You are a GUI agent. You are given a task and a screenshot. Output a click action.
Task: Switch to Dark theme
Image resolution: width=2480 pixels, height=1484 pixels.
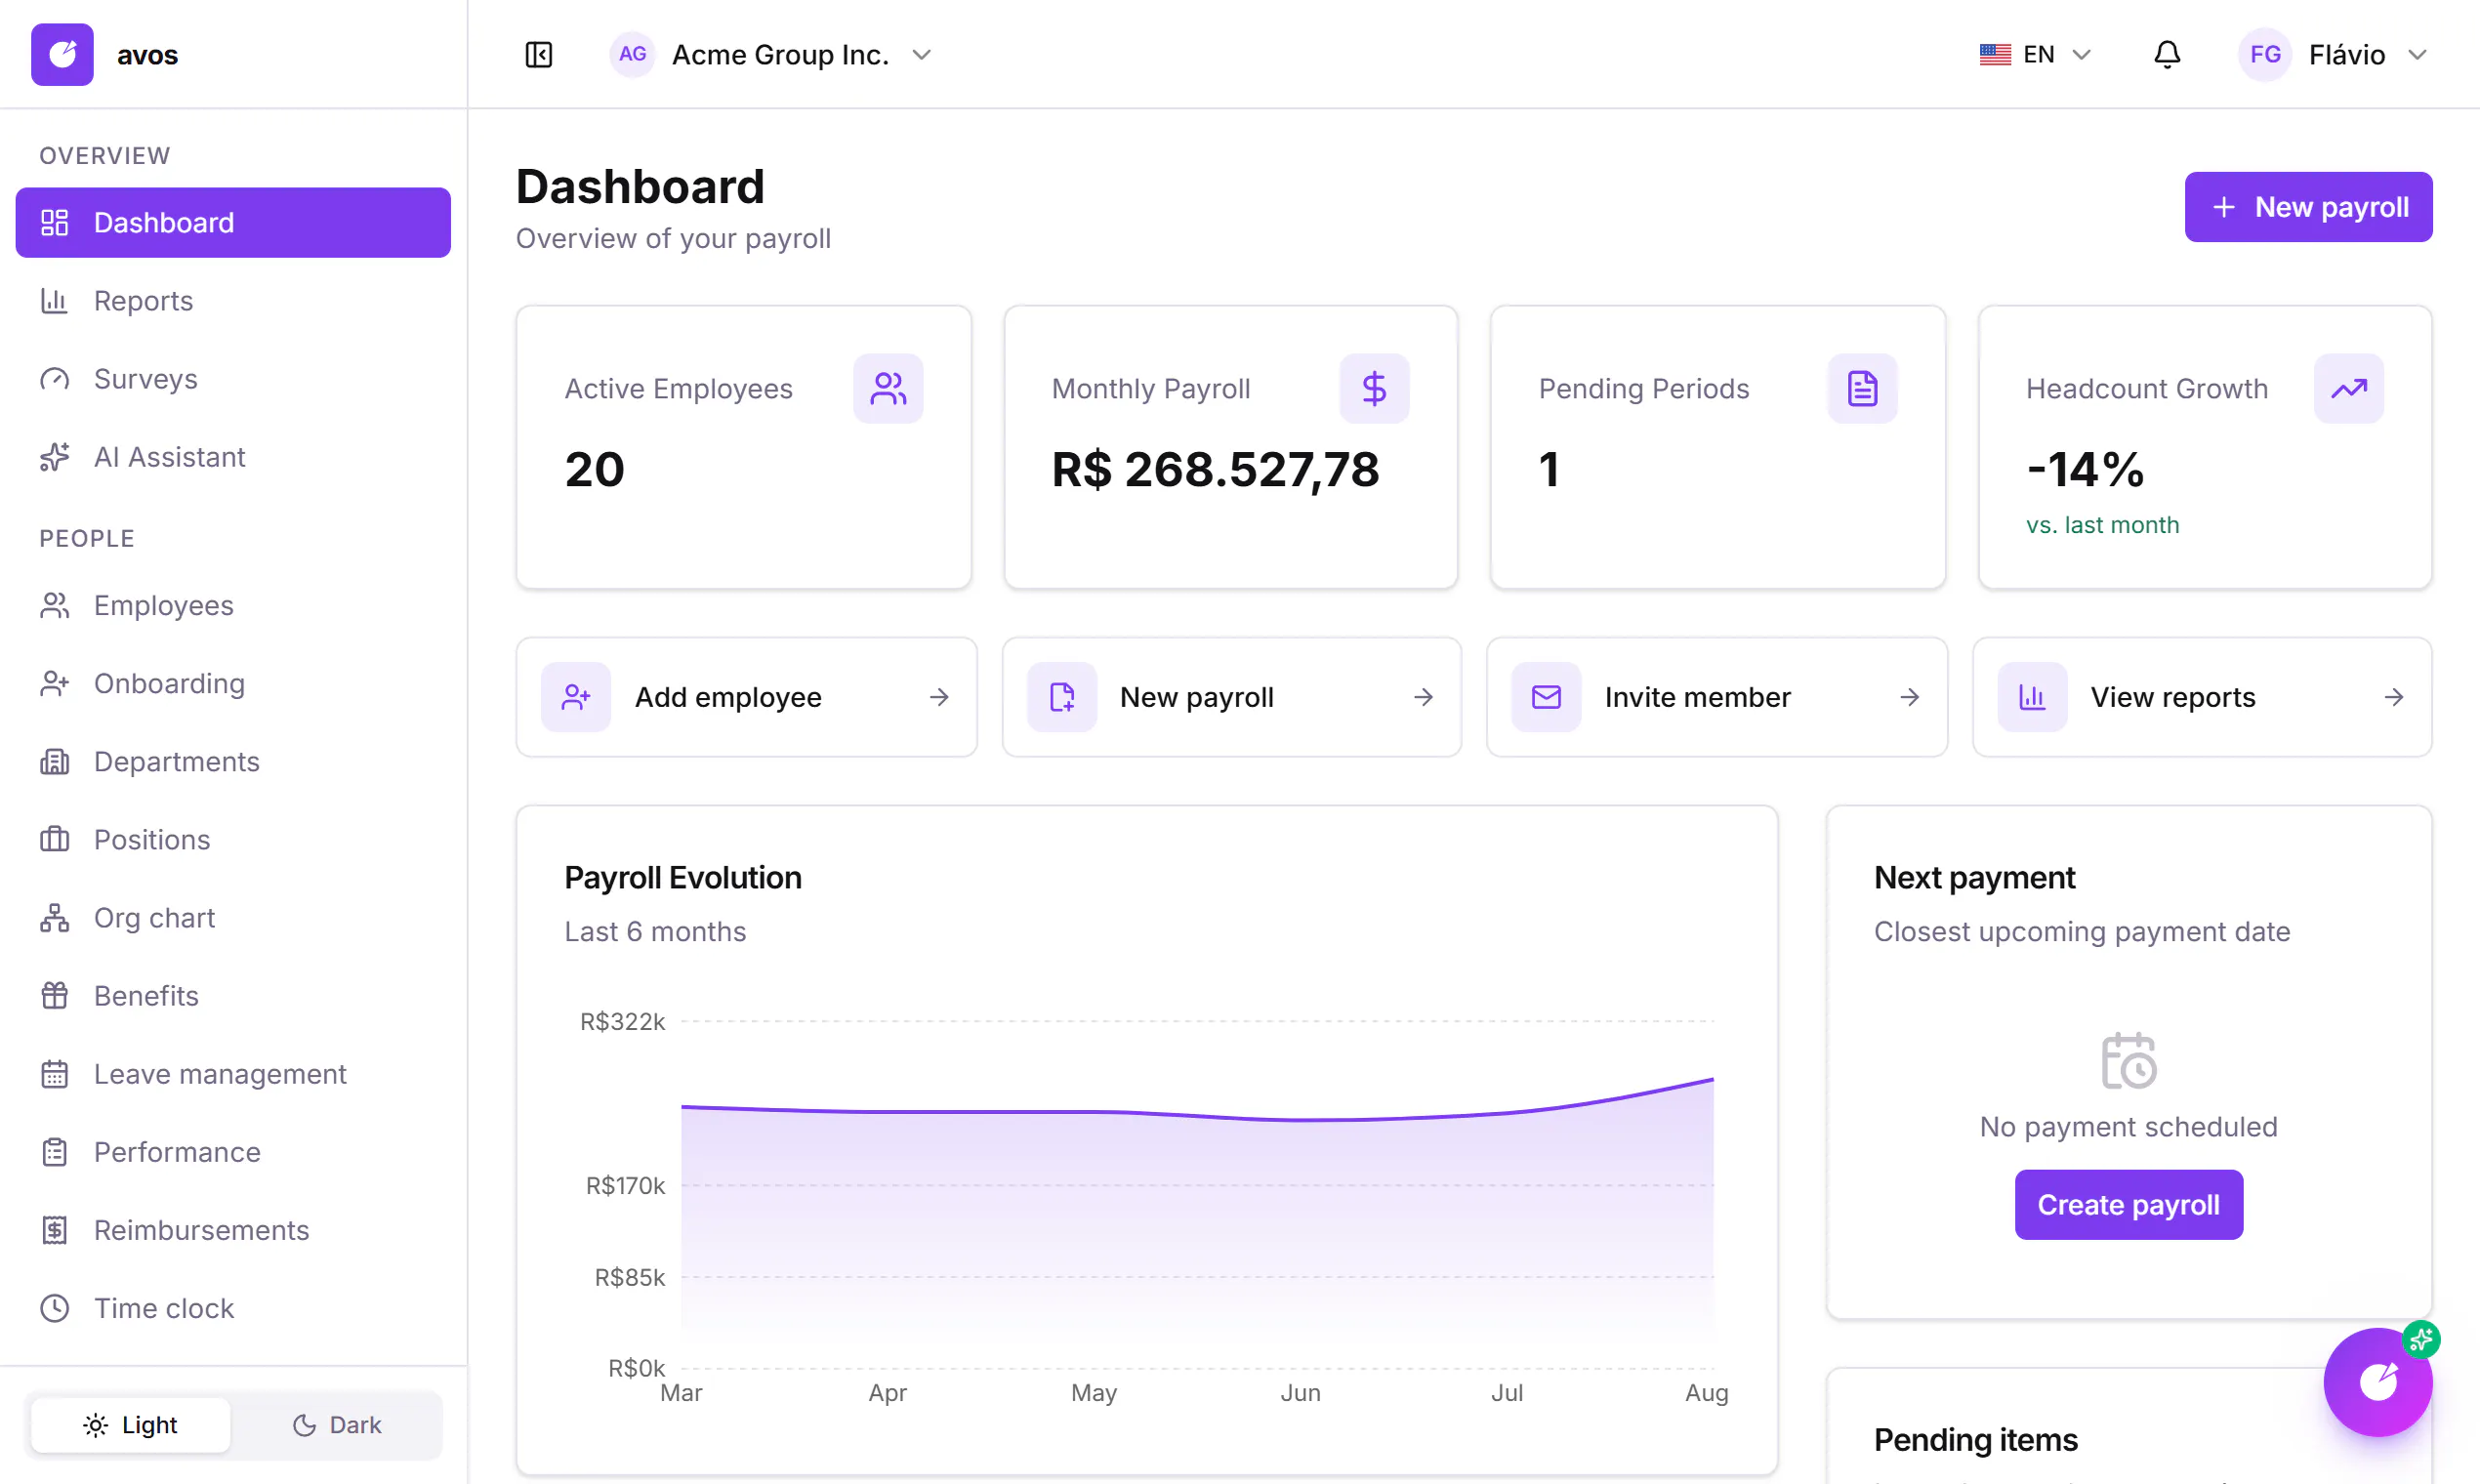[336, 1424]
